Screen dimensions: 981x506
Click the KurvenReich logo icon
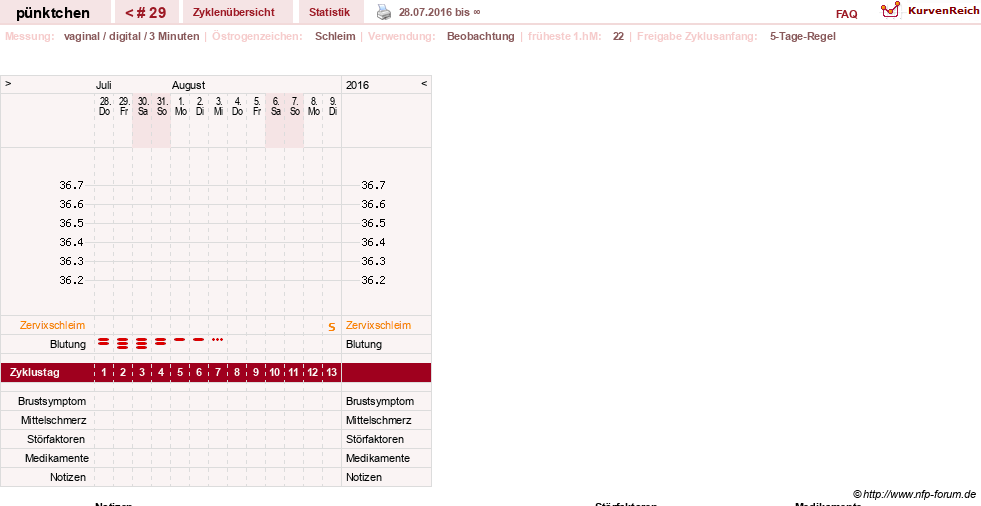pyautogui.click(x=890, y=10)
